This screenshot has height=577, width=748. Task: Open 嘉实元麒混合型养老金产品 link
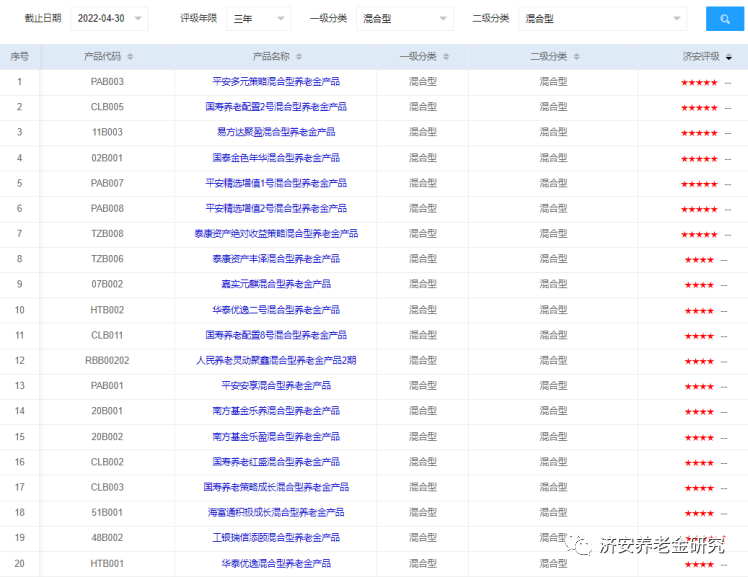click(x=276, y=284)
